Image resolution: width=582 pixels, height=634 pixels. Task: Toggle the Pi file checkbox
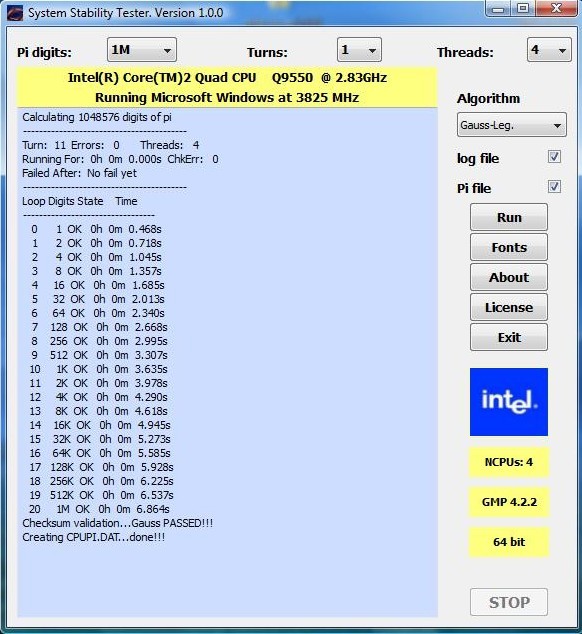point(554,187)
